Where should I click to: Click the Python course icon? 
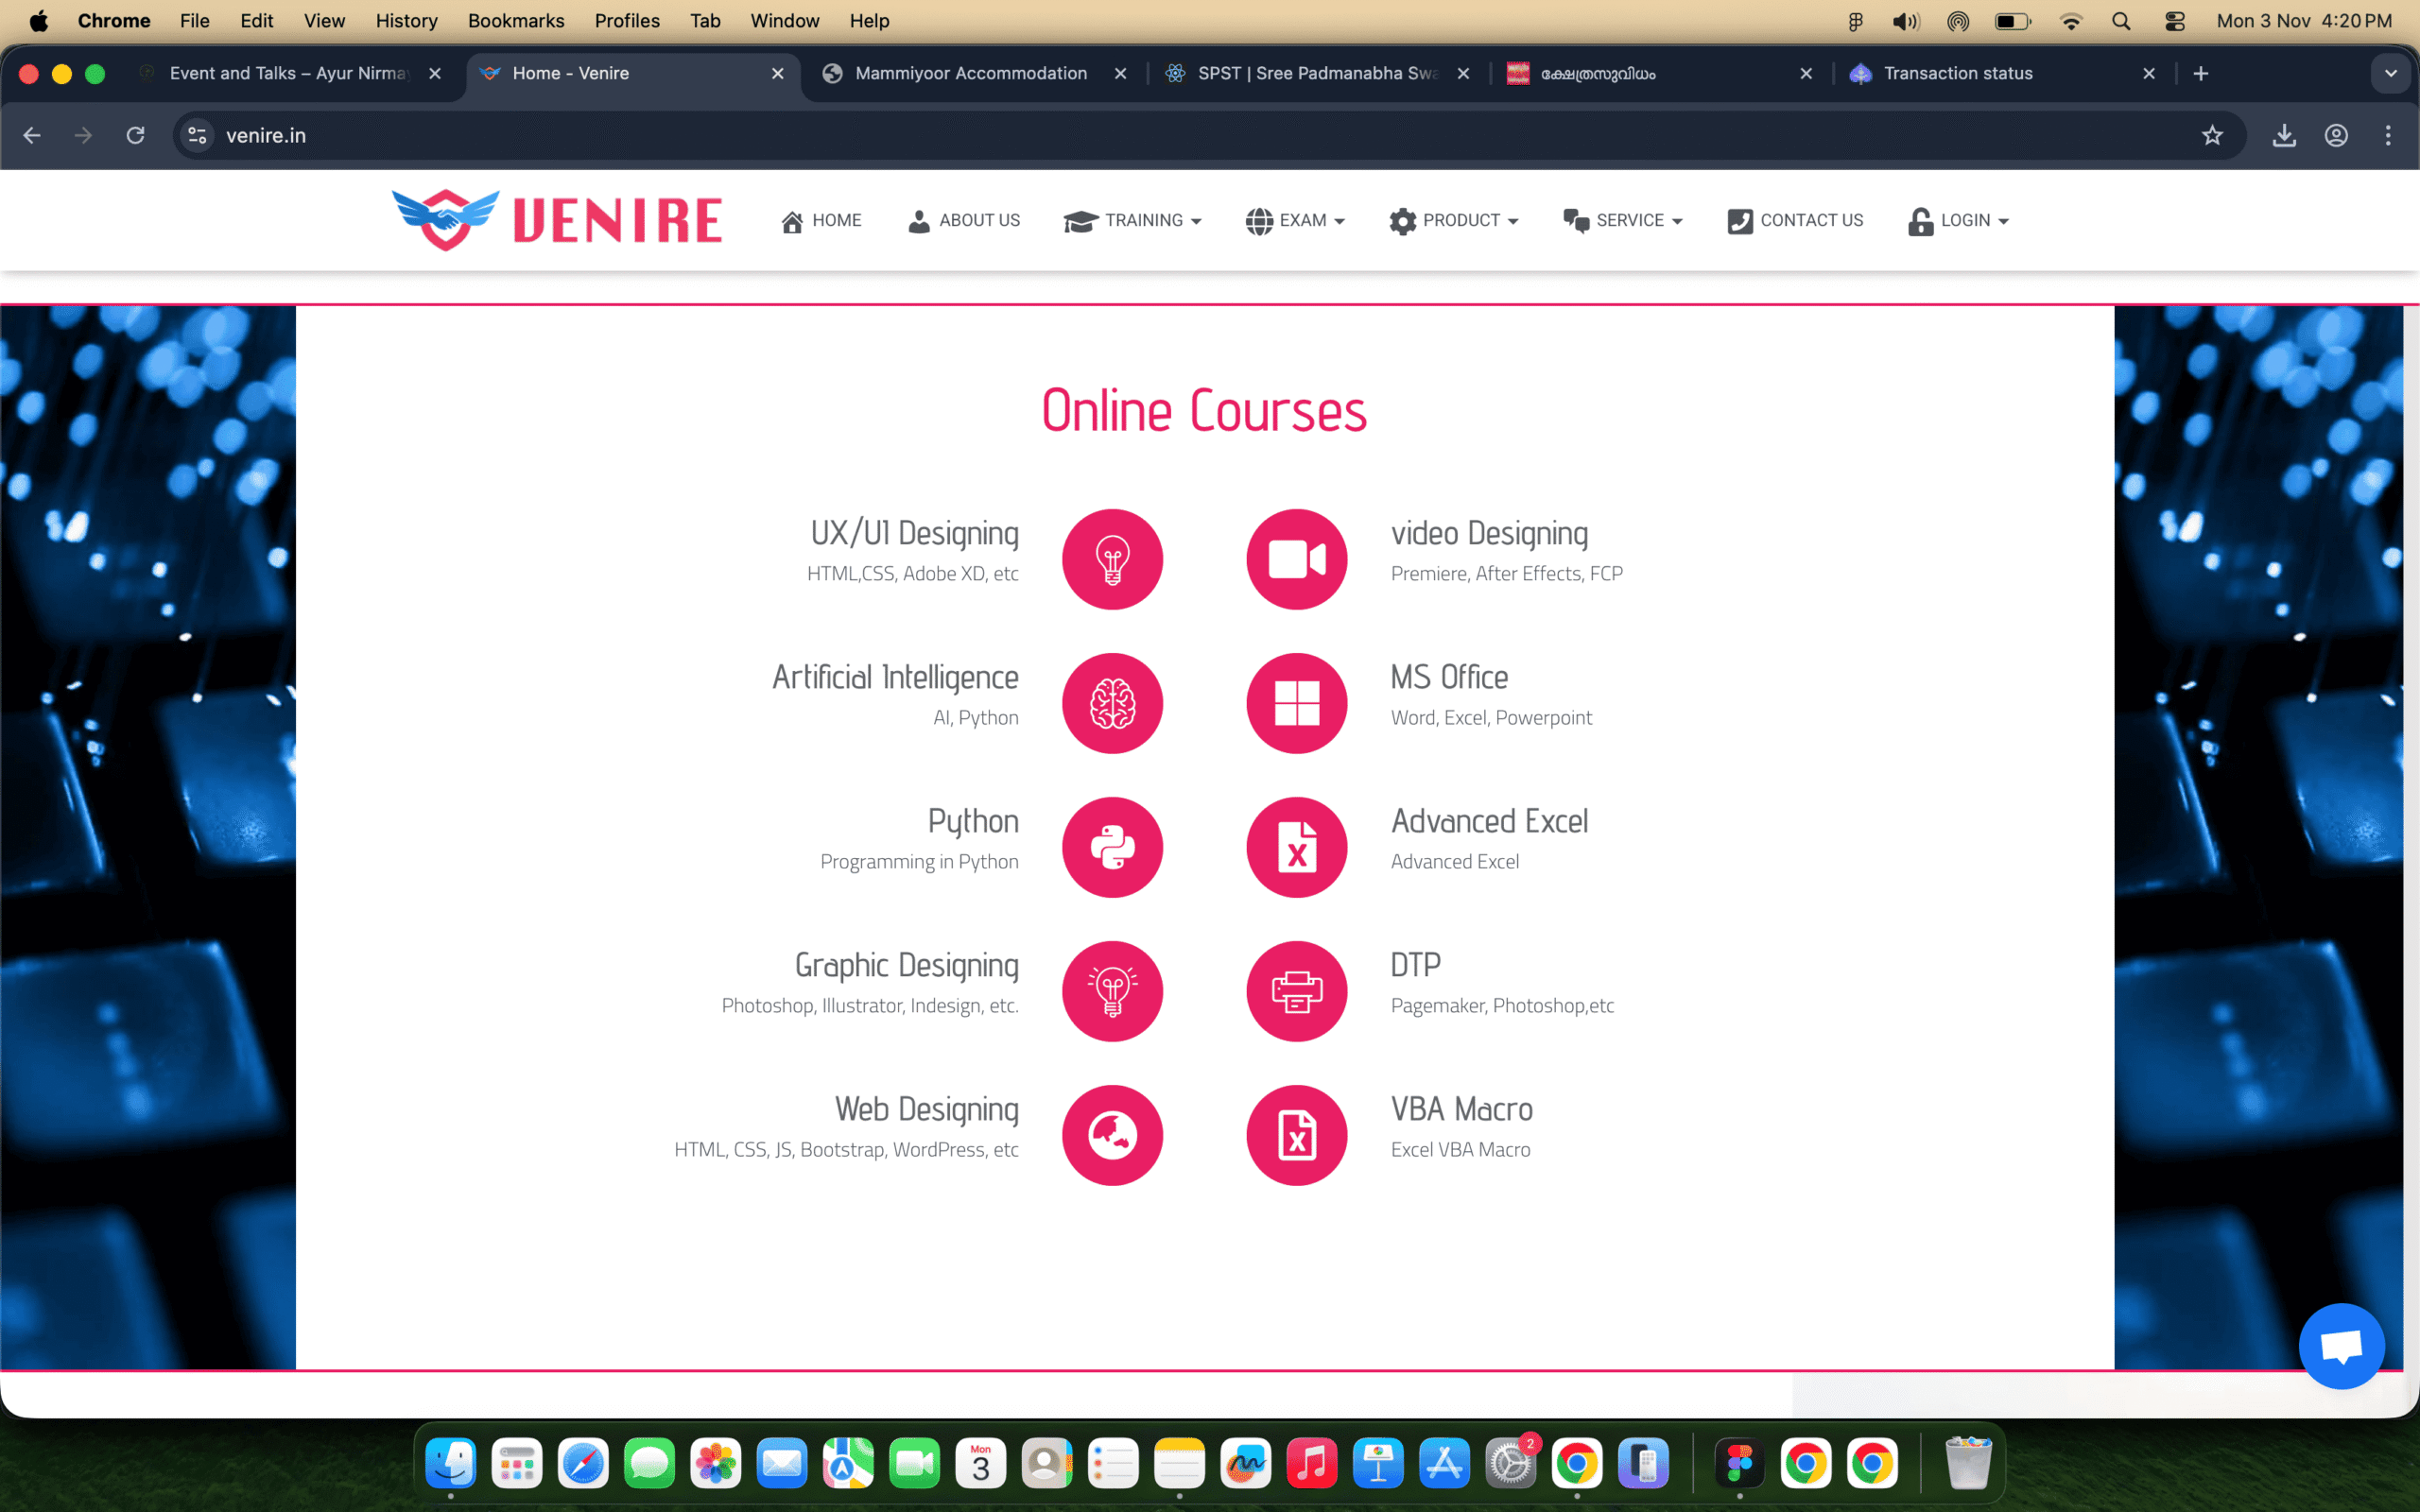[x=1112, y=847]
